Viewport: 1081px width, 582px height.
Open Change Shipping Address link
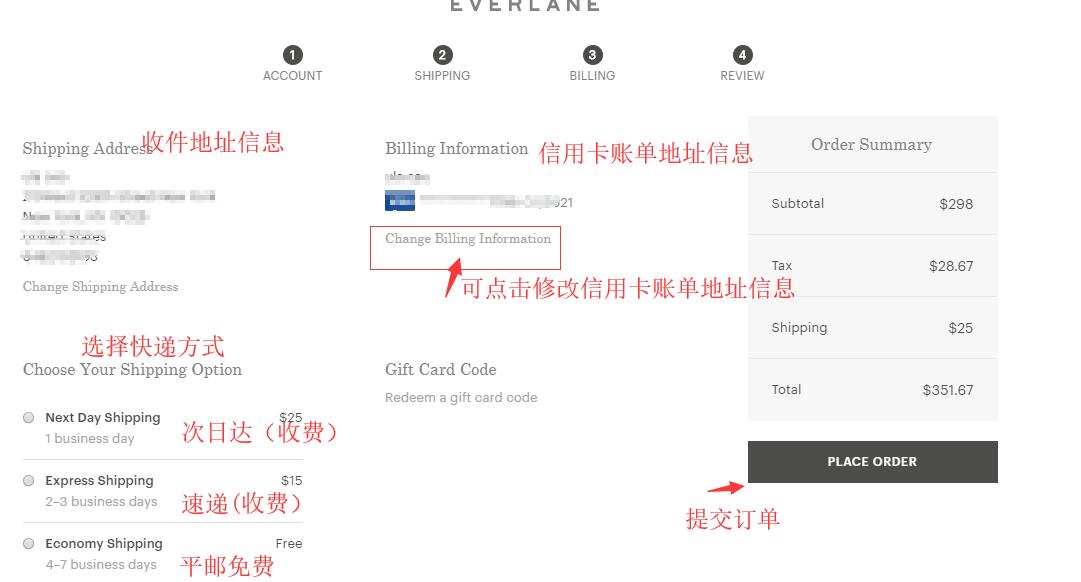coord(101,286)
